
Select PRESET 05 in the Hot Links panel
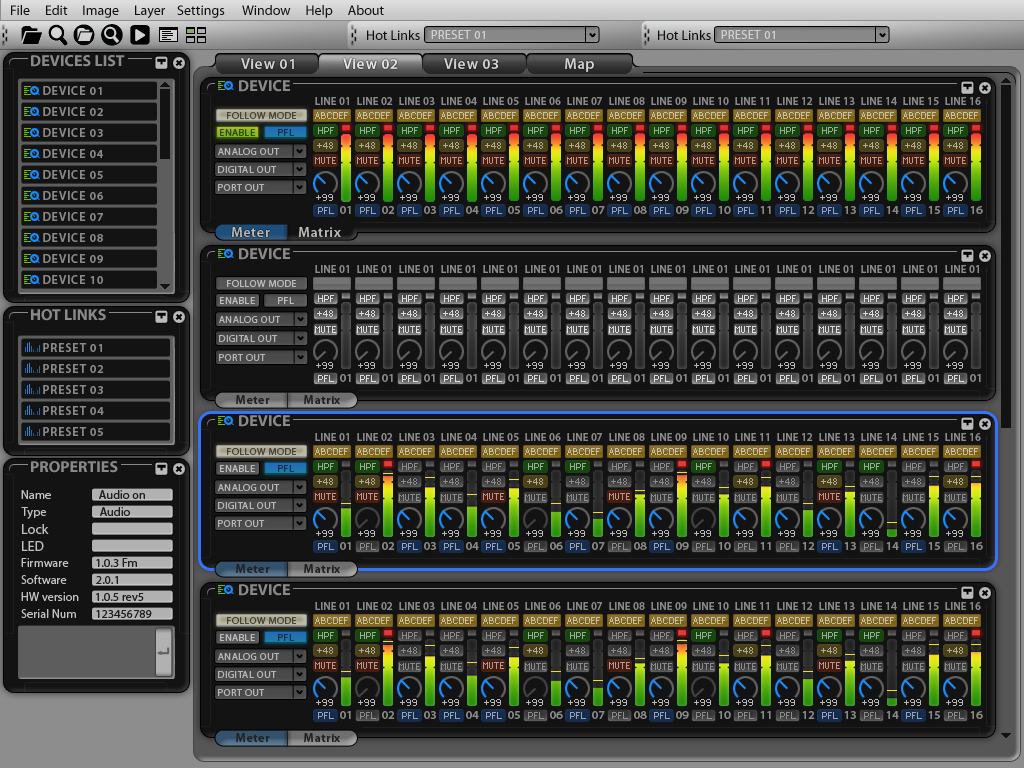[95, 432]
